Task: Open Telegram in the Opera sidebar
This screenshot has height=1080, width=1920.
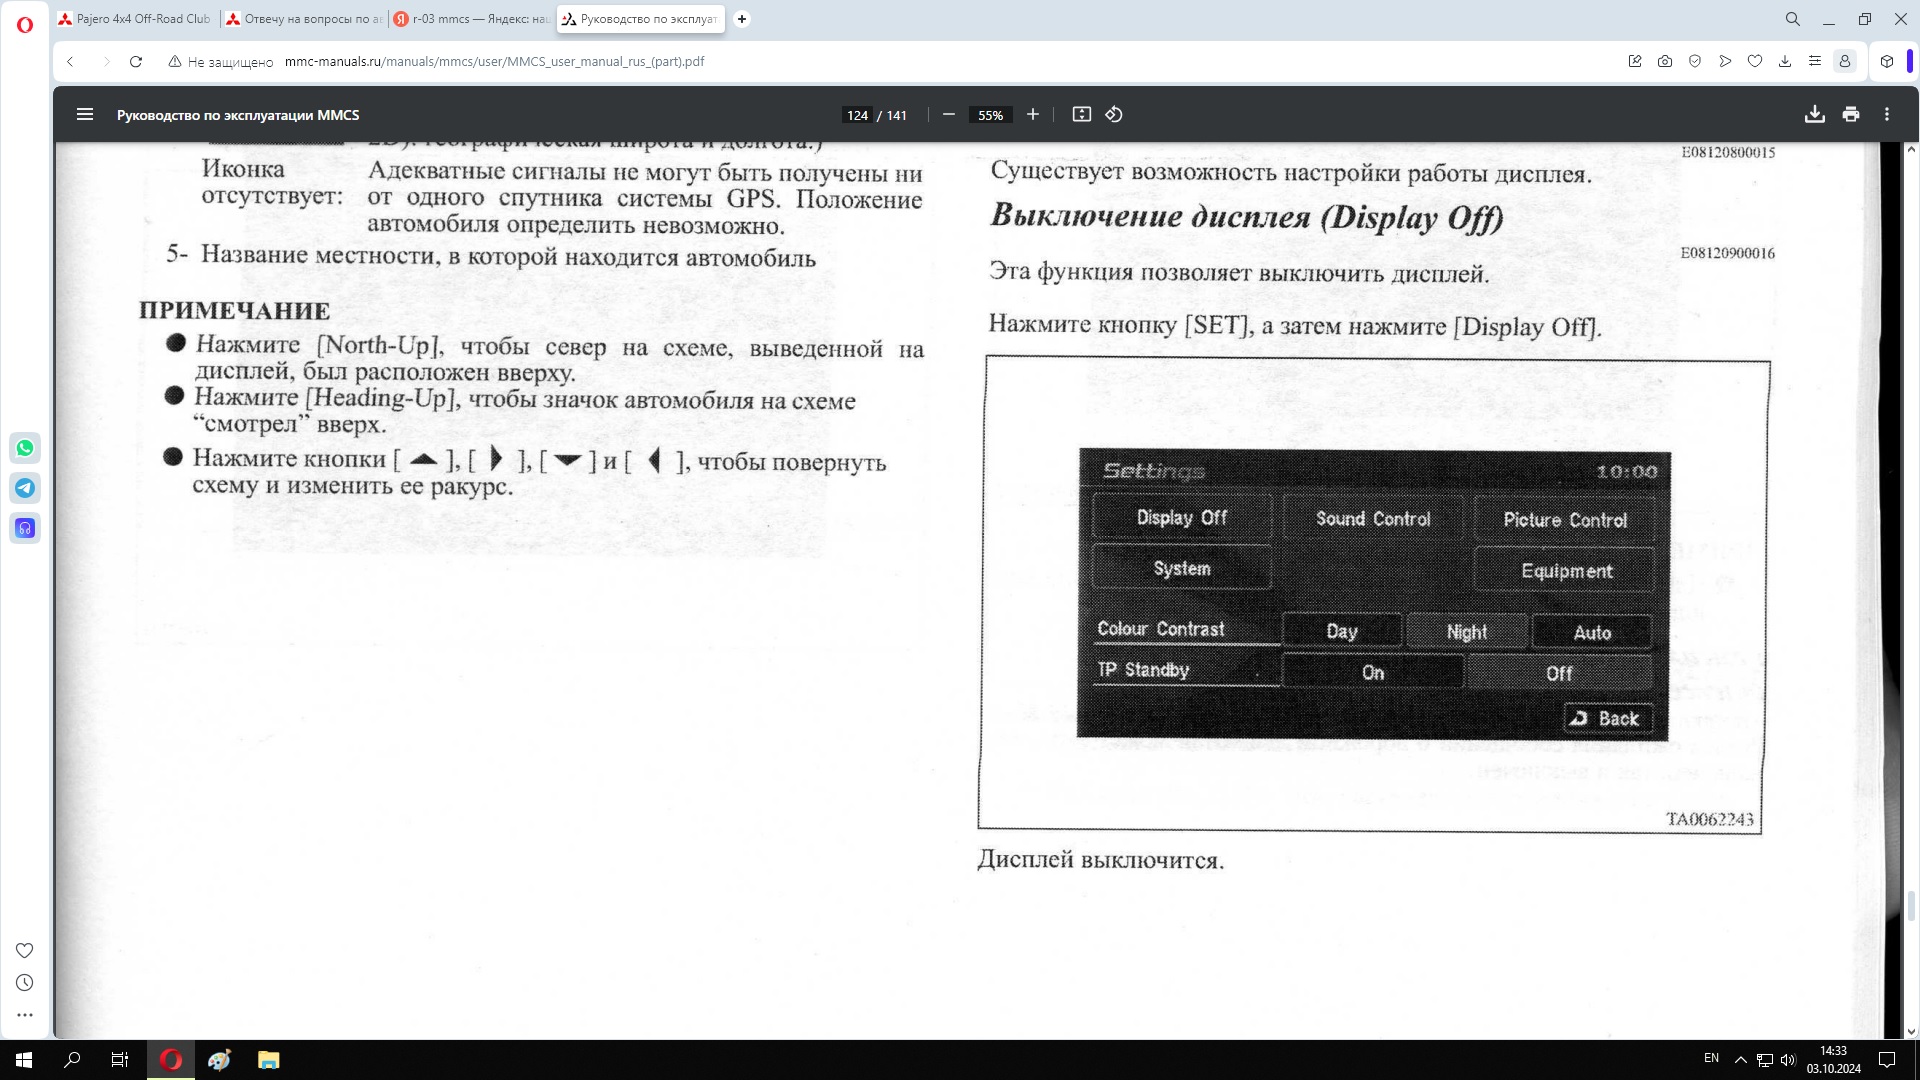Action: coord(25,488)
